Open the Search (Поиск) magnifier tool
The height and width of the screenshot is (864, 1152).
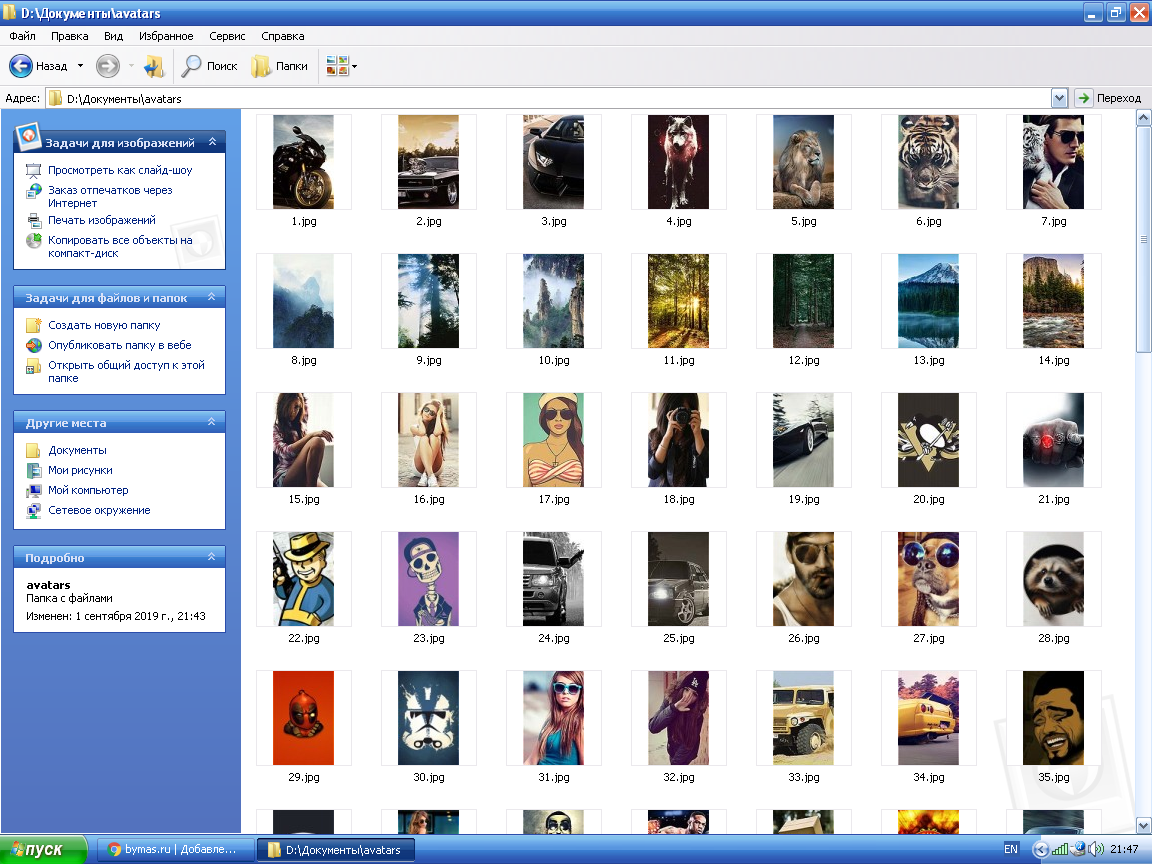click(x=191, y=66)
